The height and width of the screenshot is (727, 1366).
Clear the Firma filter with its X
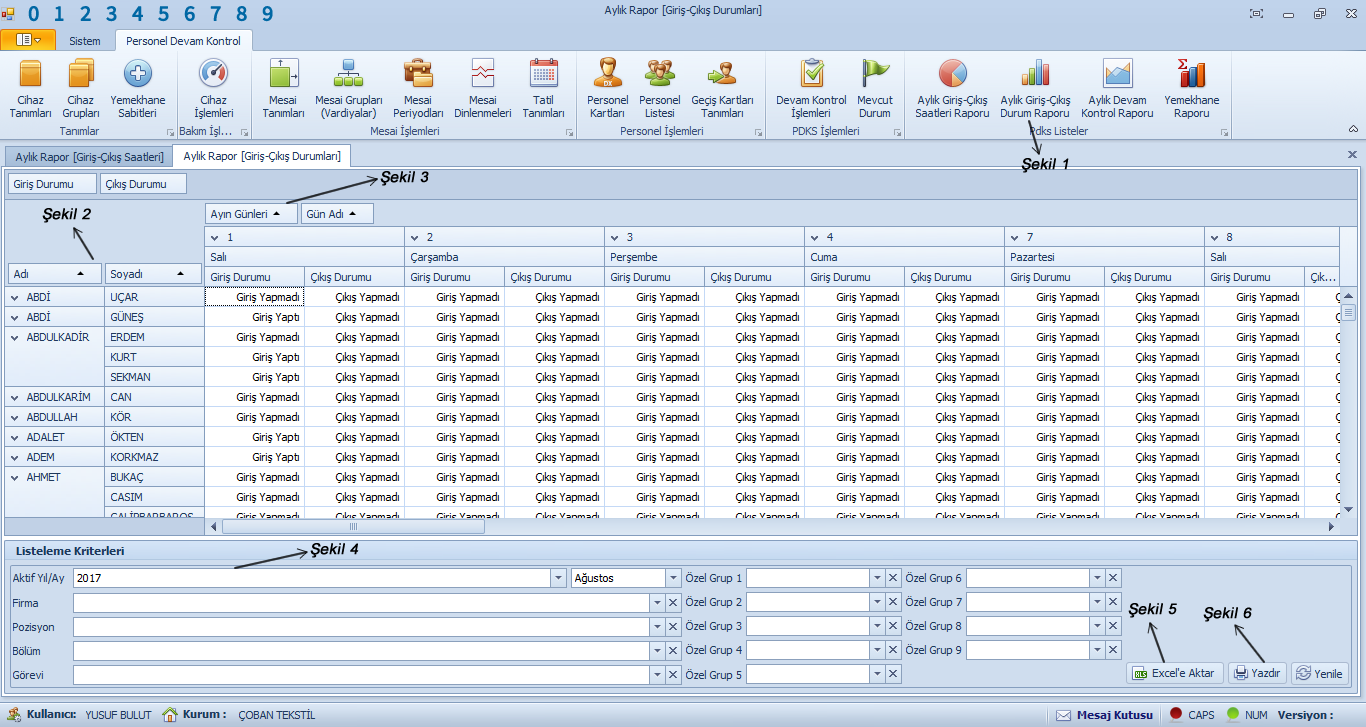click(x=673, y=602)
